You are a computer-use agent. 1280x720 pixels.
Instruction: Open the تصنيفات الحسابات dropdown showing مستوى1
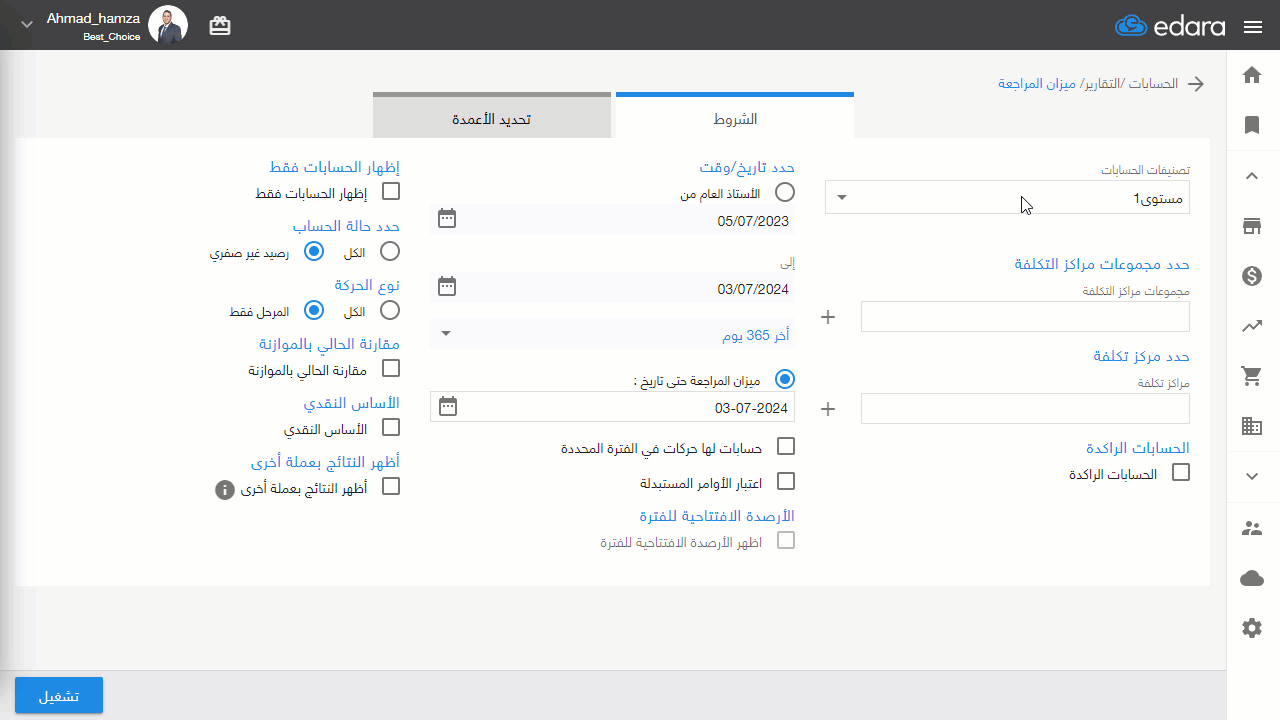click(x=1007, y=197)
